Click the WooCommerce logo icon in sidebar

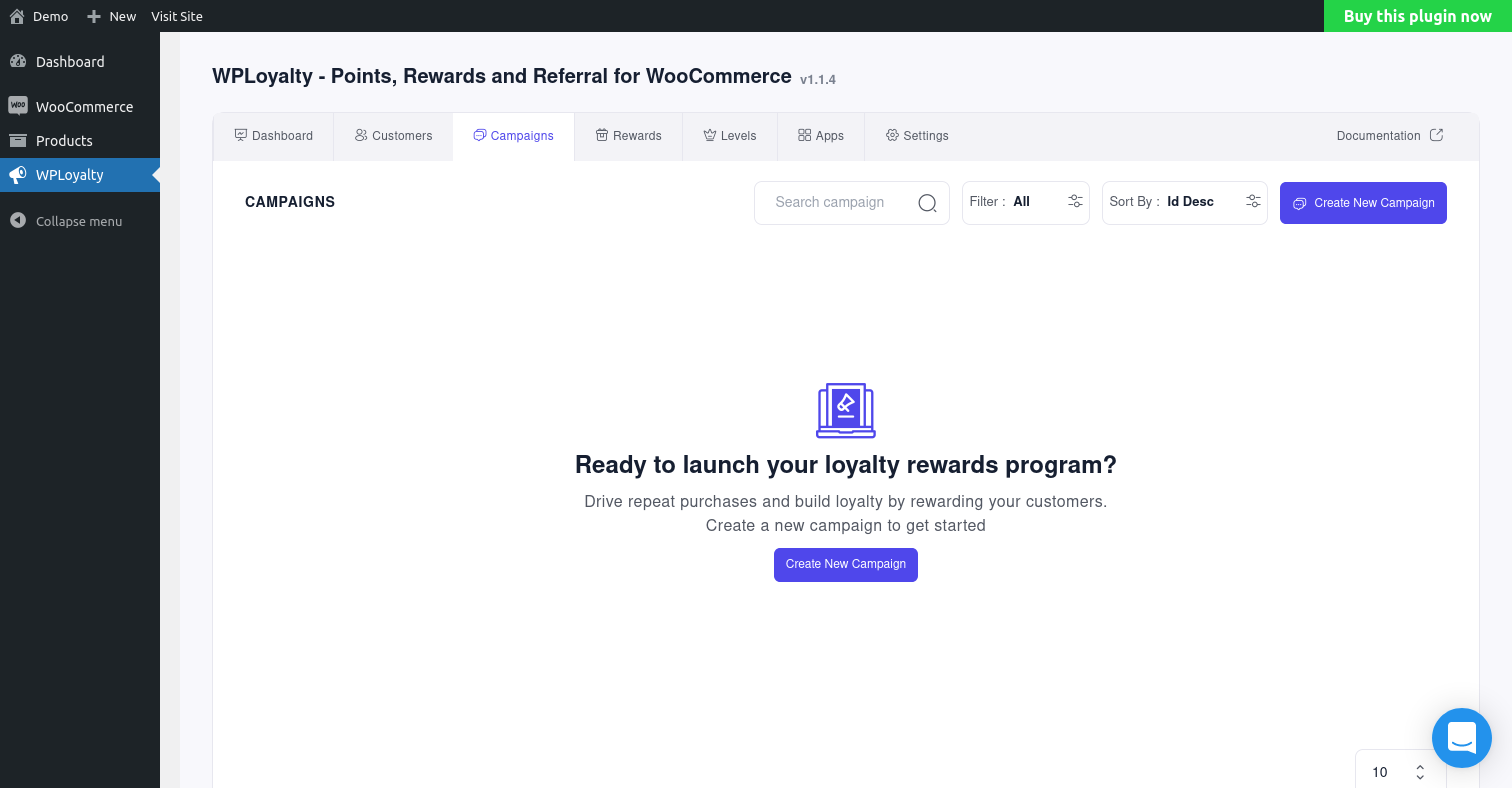click(x=18, y=106)
